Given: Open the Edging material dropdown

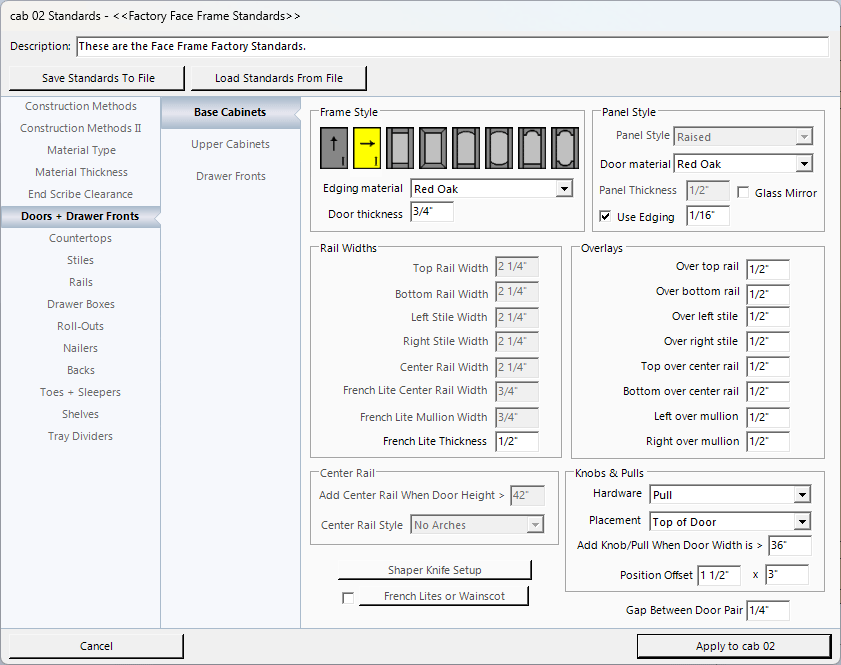Looking at the screenshot, I should (563, 188).
